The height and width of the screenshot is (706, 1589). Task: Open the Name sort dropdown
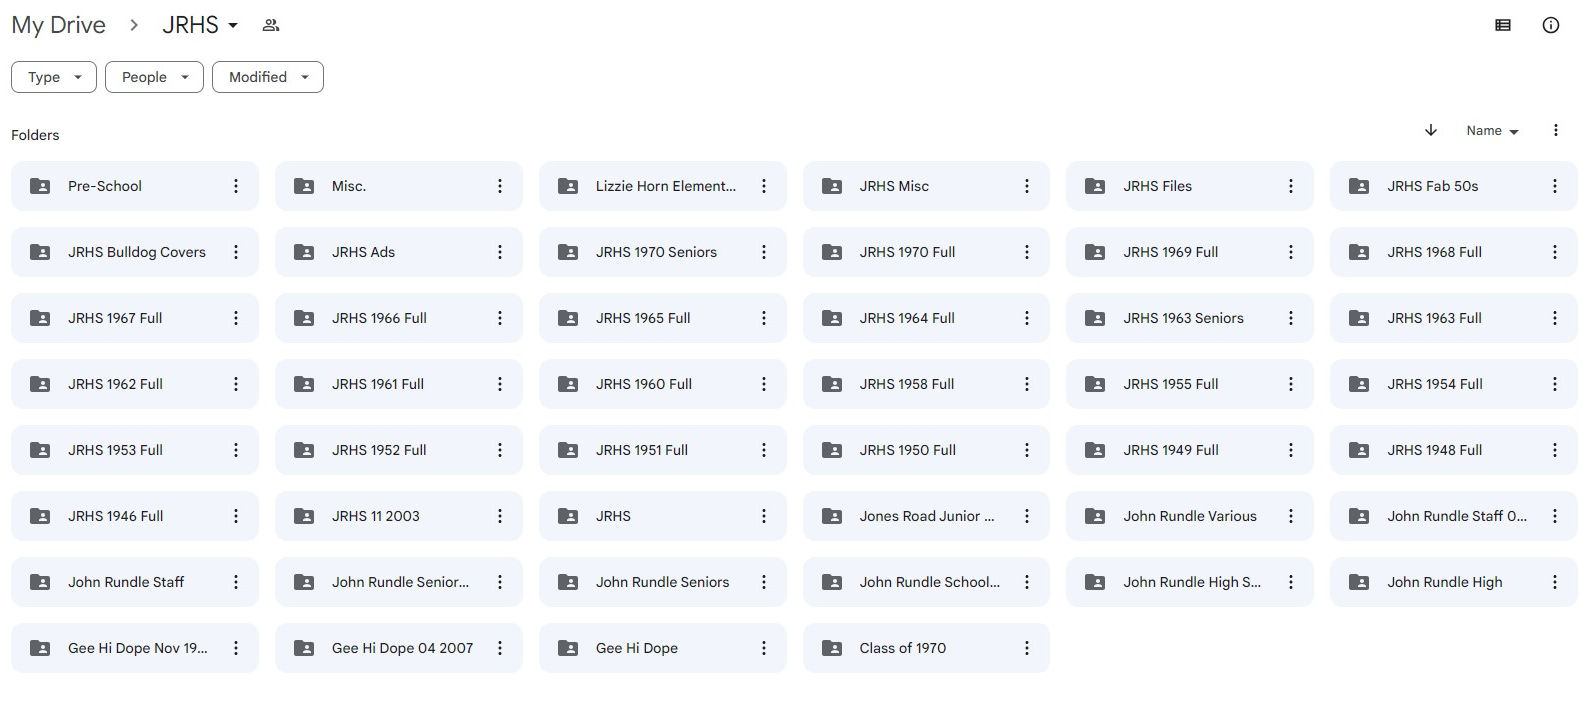coord(1491,131)
